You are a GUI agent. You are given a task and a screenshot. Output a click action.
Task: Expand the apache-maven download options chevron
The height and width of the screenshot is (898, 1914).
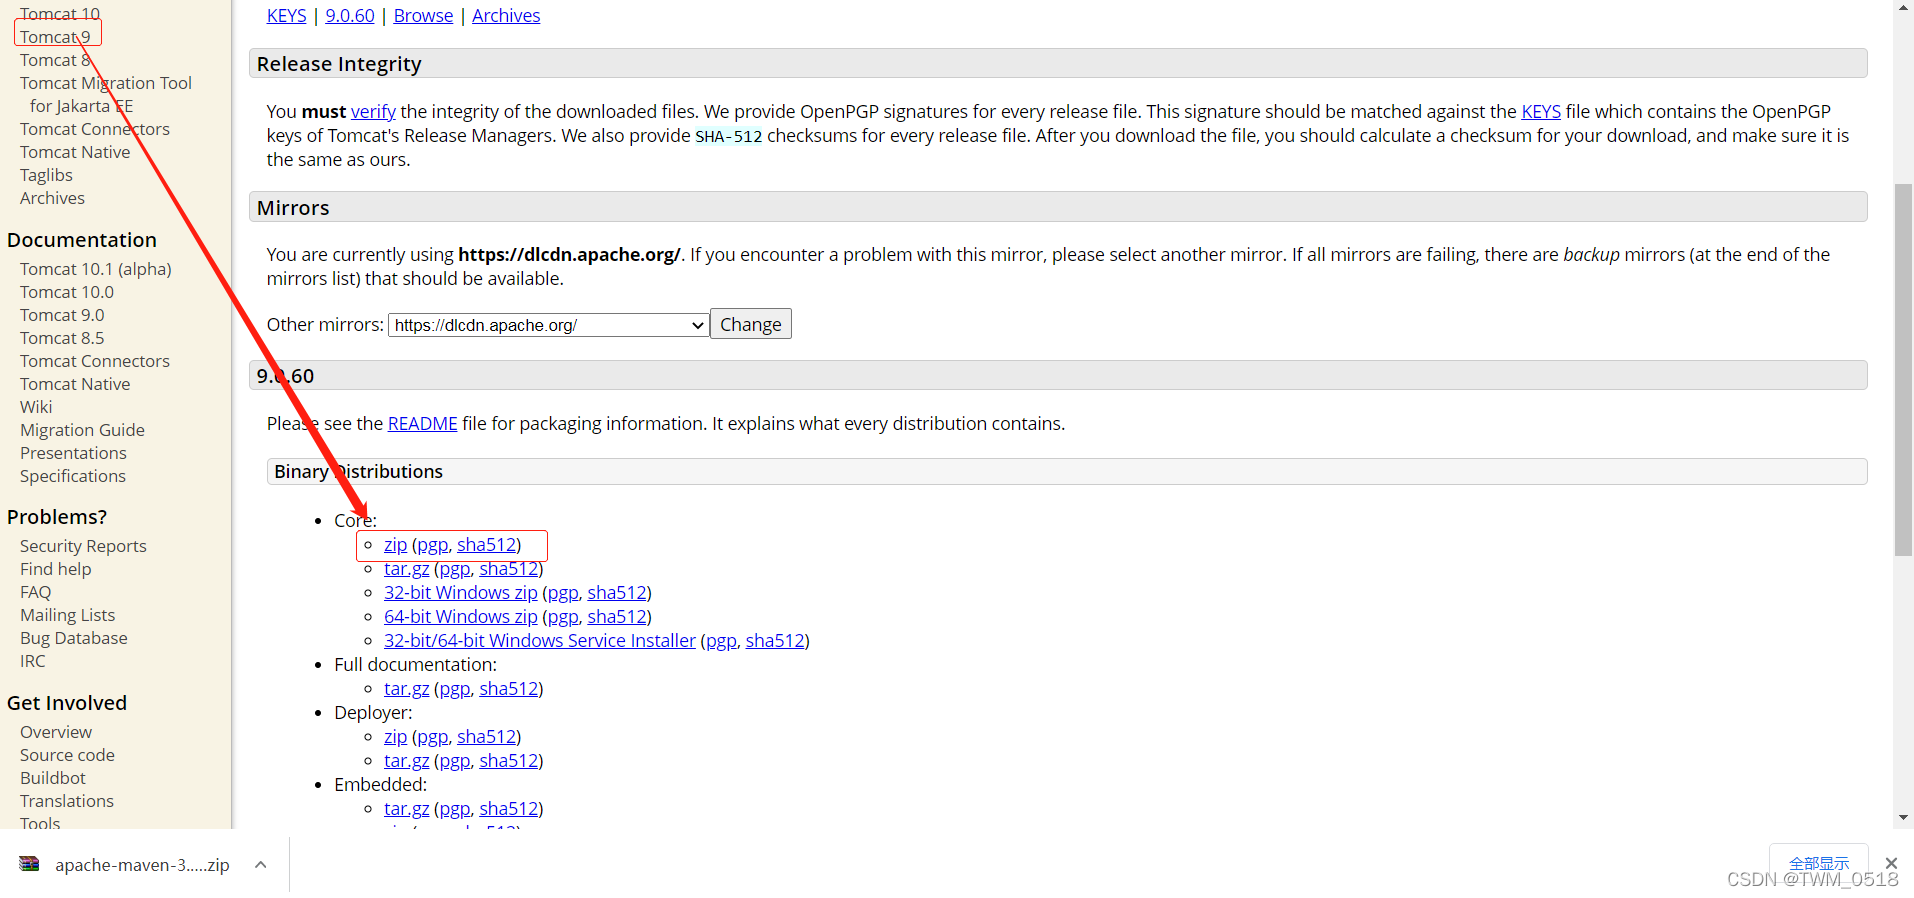coord(261,865)
